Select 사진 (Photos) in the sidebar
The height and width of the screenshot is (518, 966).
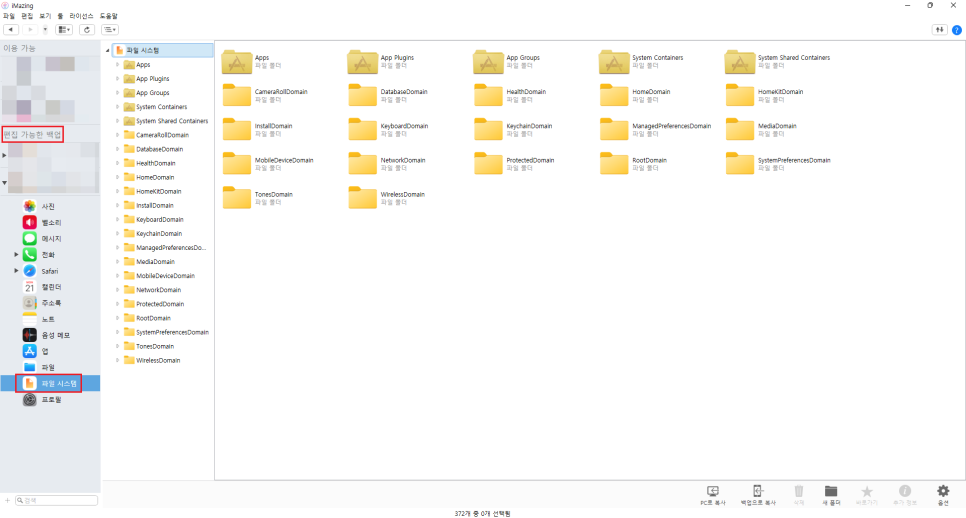[49, 206]
